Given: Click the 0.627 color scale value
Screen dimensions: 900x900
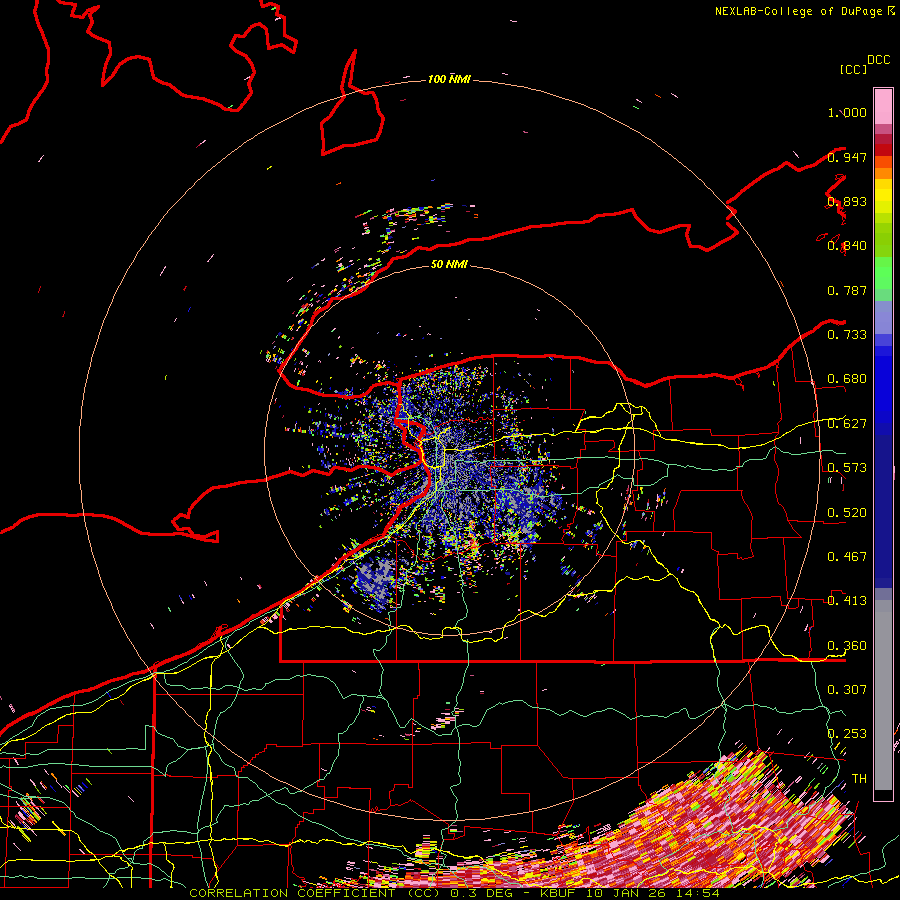Looking at the screenshot, I should [847, 424].
